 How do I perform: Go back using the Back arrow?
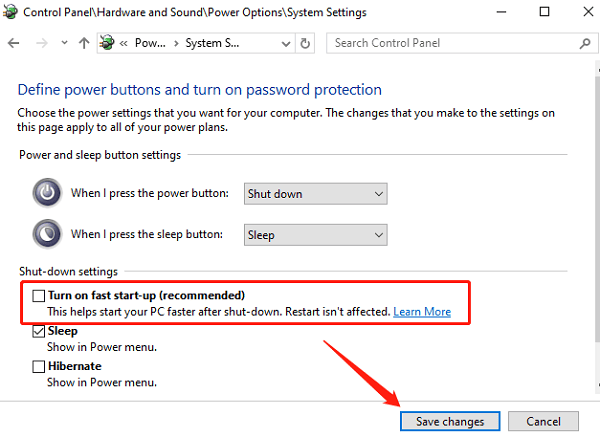[15, 44]
